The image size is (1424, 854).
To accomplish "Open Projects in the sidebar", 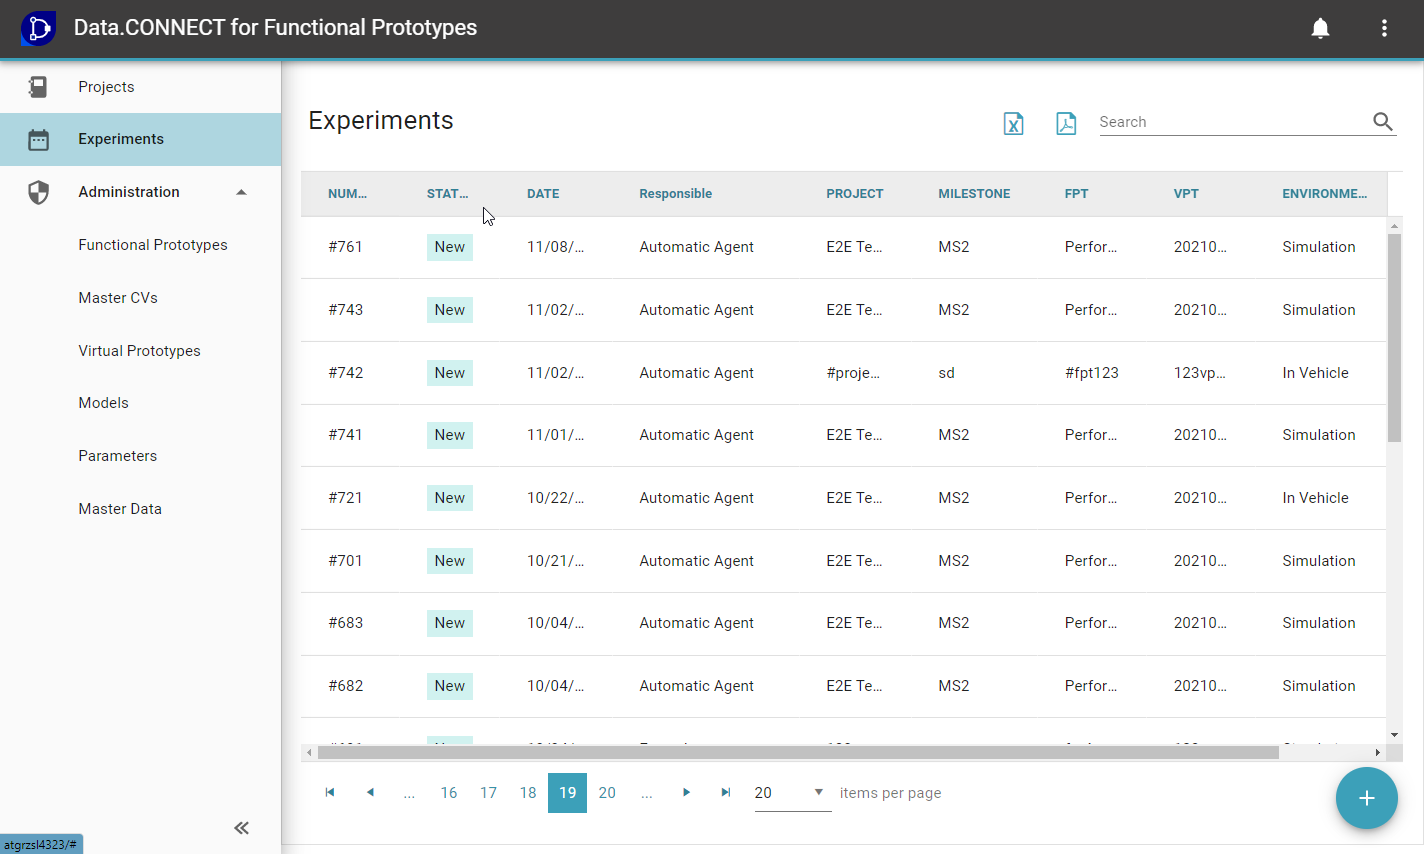I will 106,87.
